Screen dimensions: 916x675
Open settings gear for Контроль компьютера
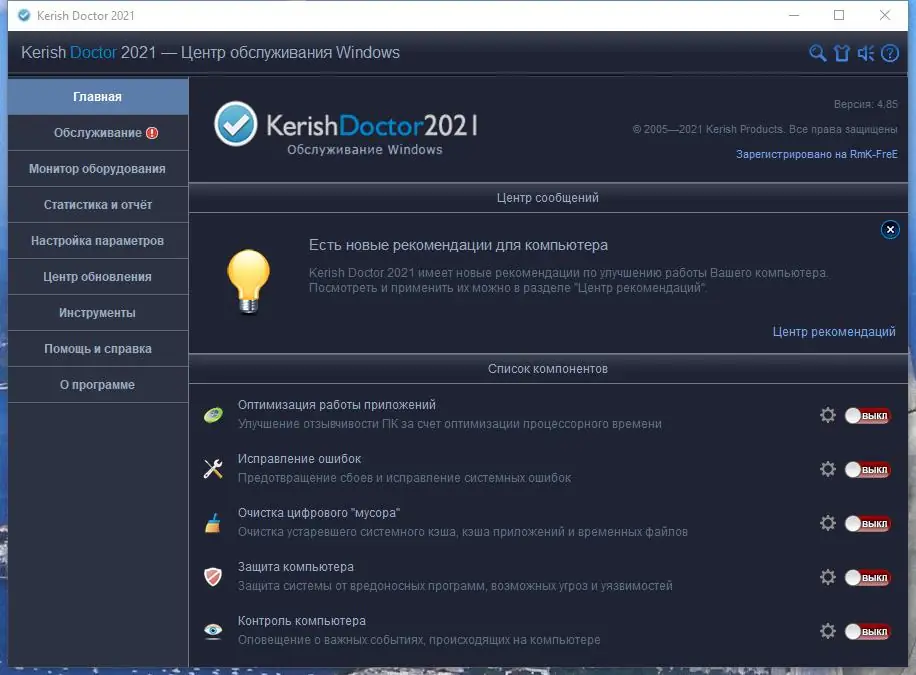pos(828,631)
